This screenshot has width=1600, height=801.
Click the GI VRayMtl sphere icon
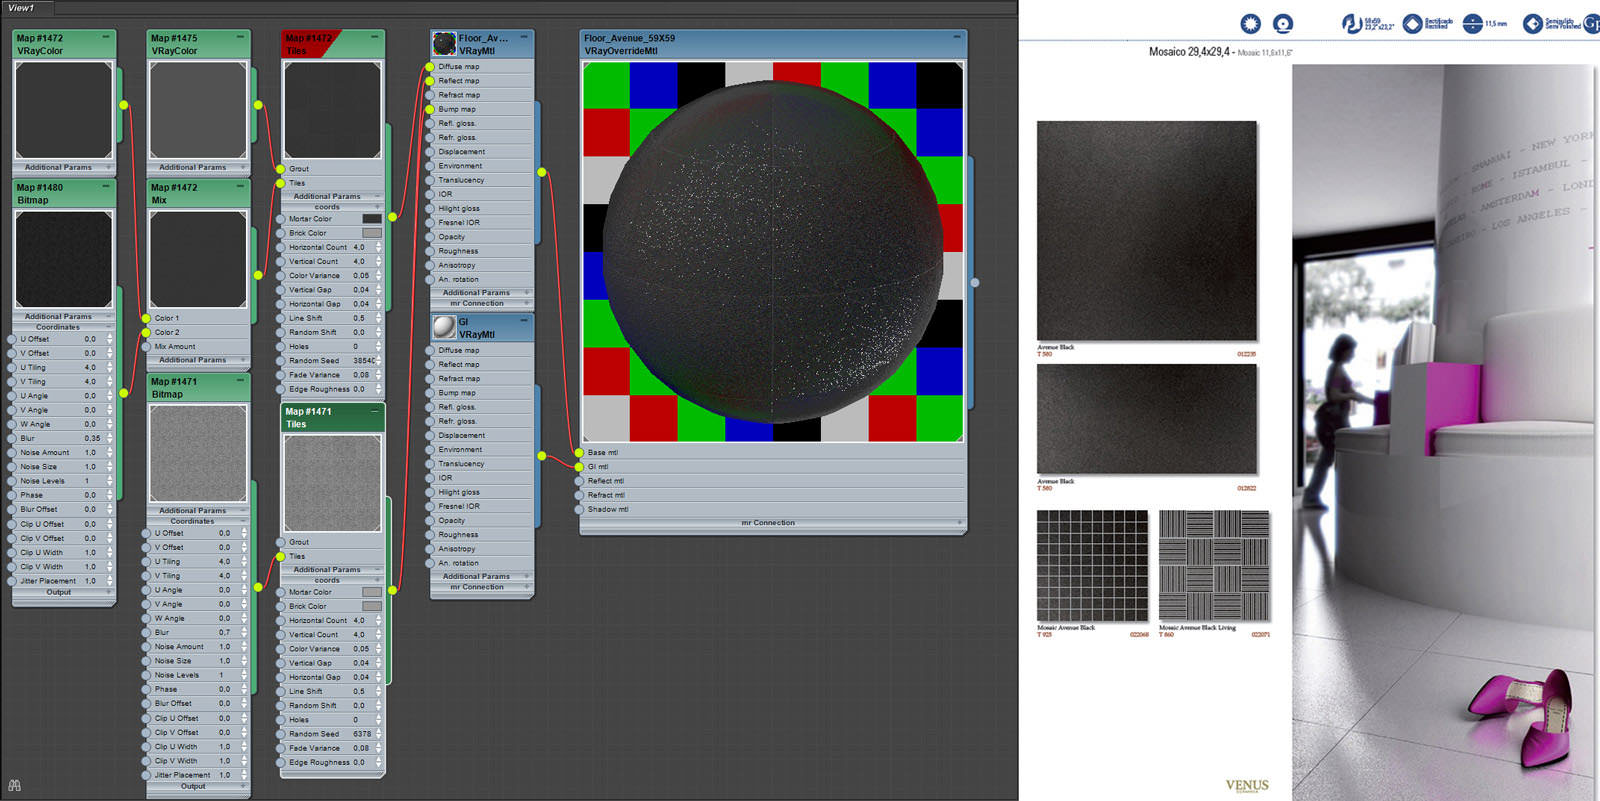click(444, 327)
